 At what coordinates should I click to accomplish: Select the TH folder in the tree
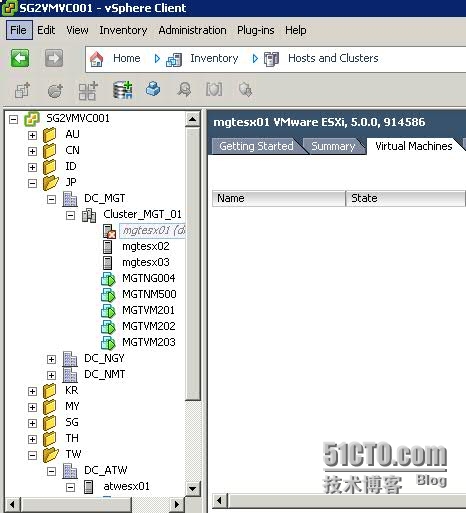(72, 438)
